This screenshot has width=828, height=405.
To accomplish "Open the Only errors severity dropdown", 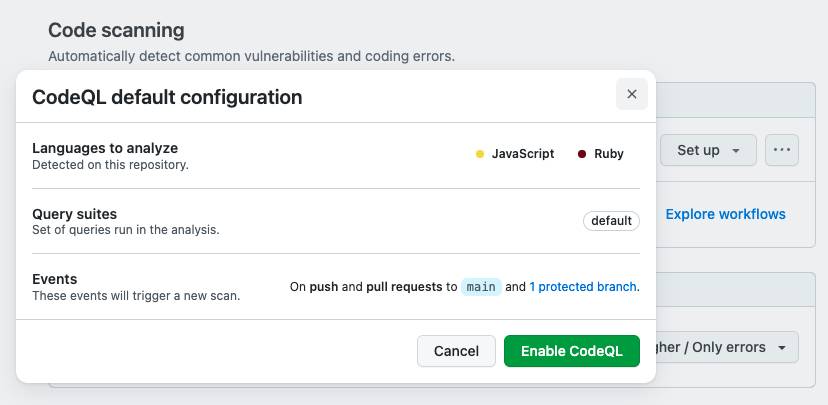I will (727, 347).
